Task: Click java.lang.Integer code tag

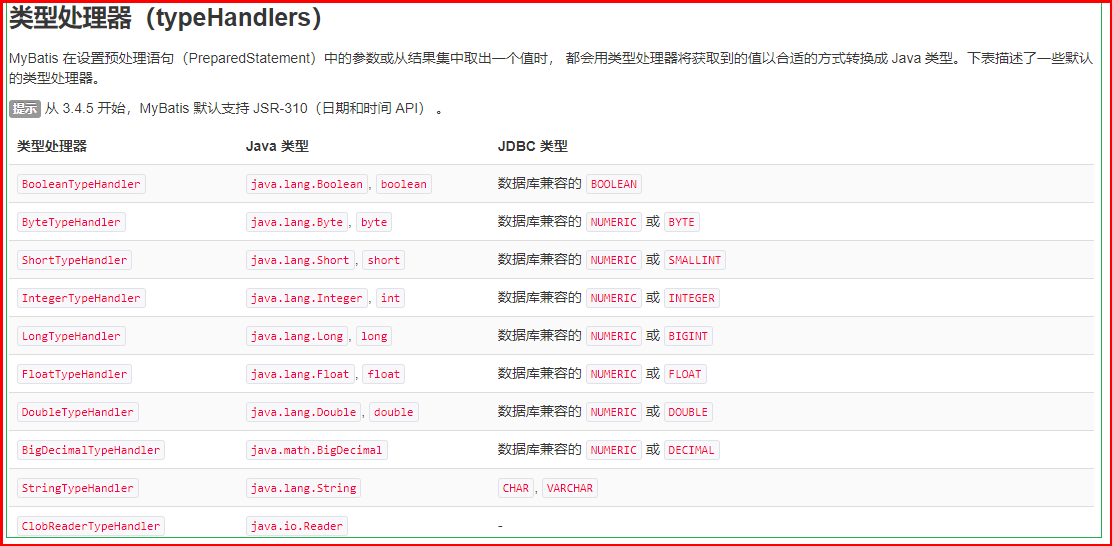Action: (x=307, y=298)
